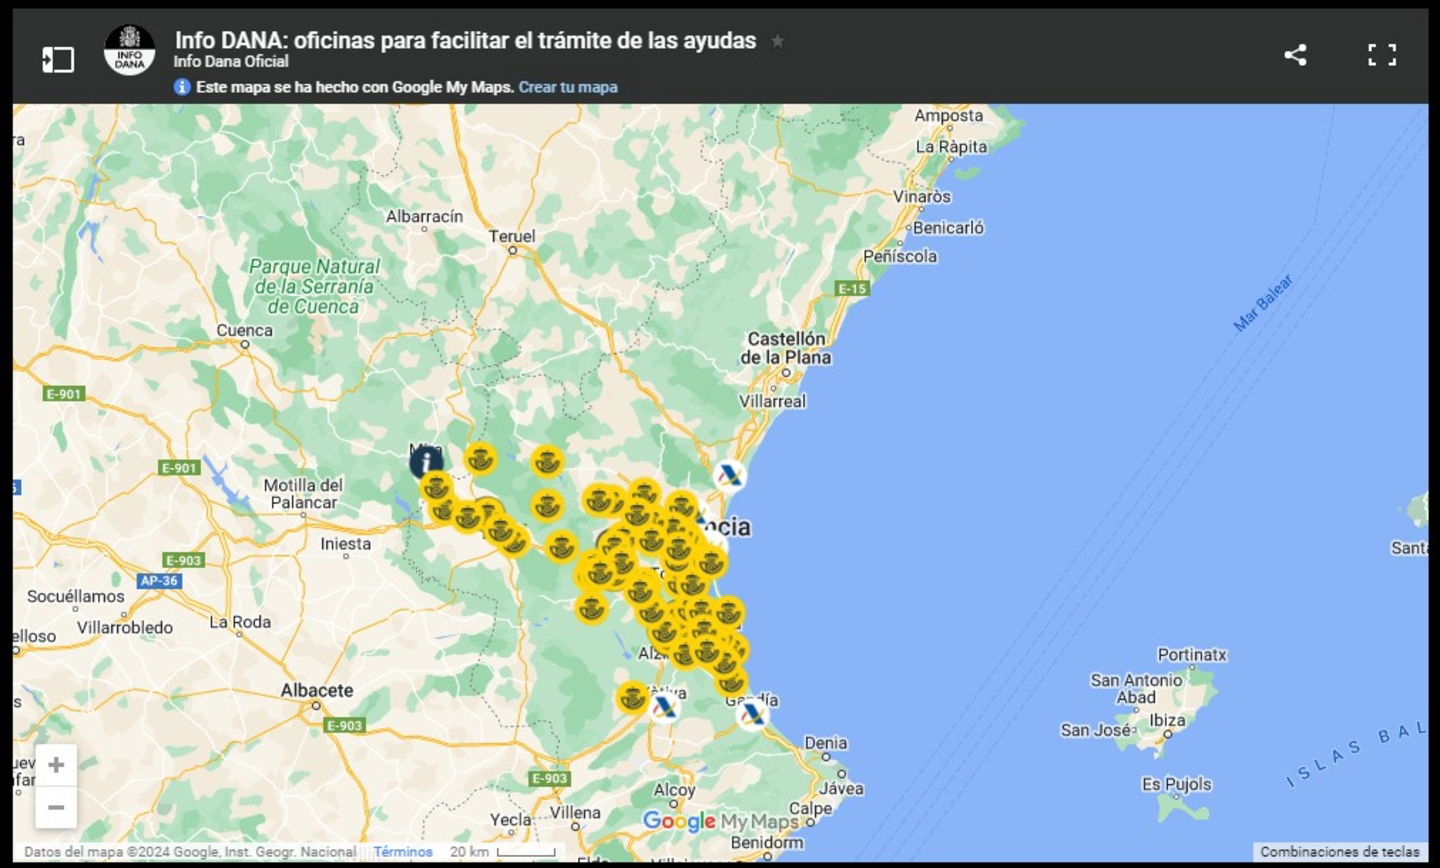View the map in fullscreen mode

pyautogui.click(x=1382, y=54)
